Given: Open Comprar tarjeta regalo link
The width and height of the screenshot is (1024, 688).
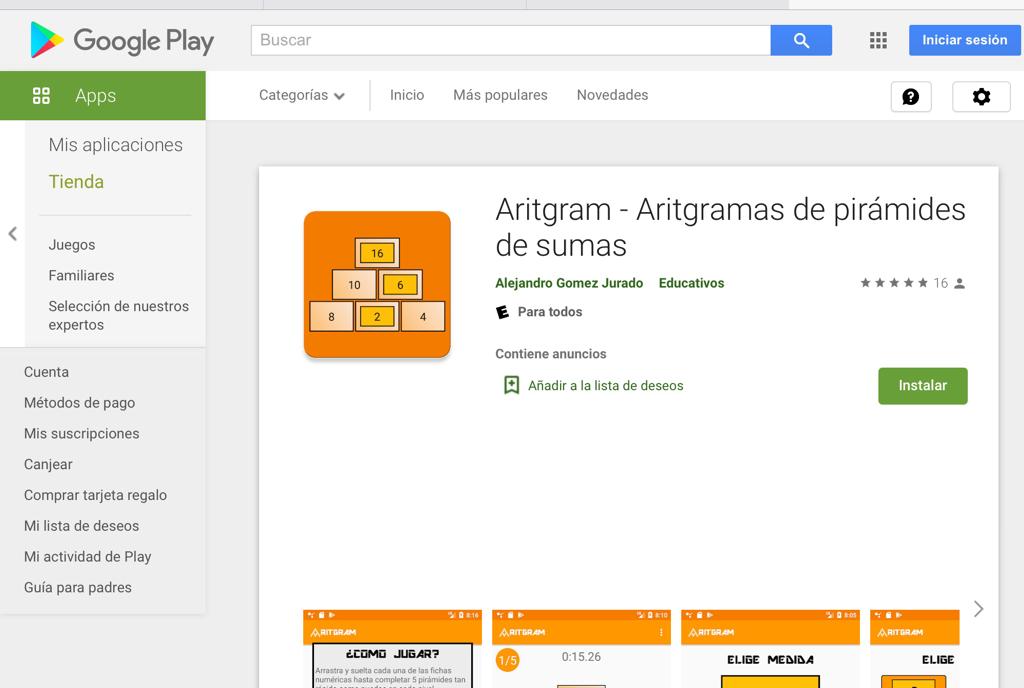Looking at the screenshot, I should pos(95,495).
